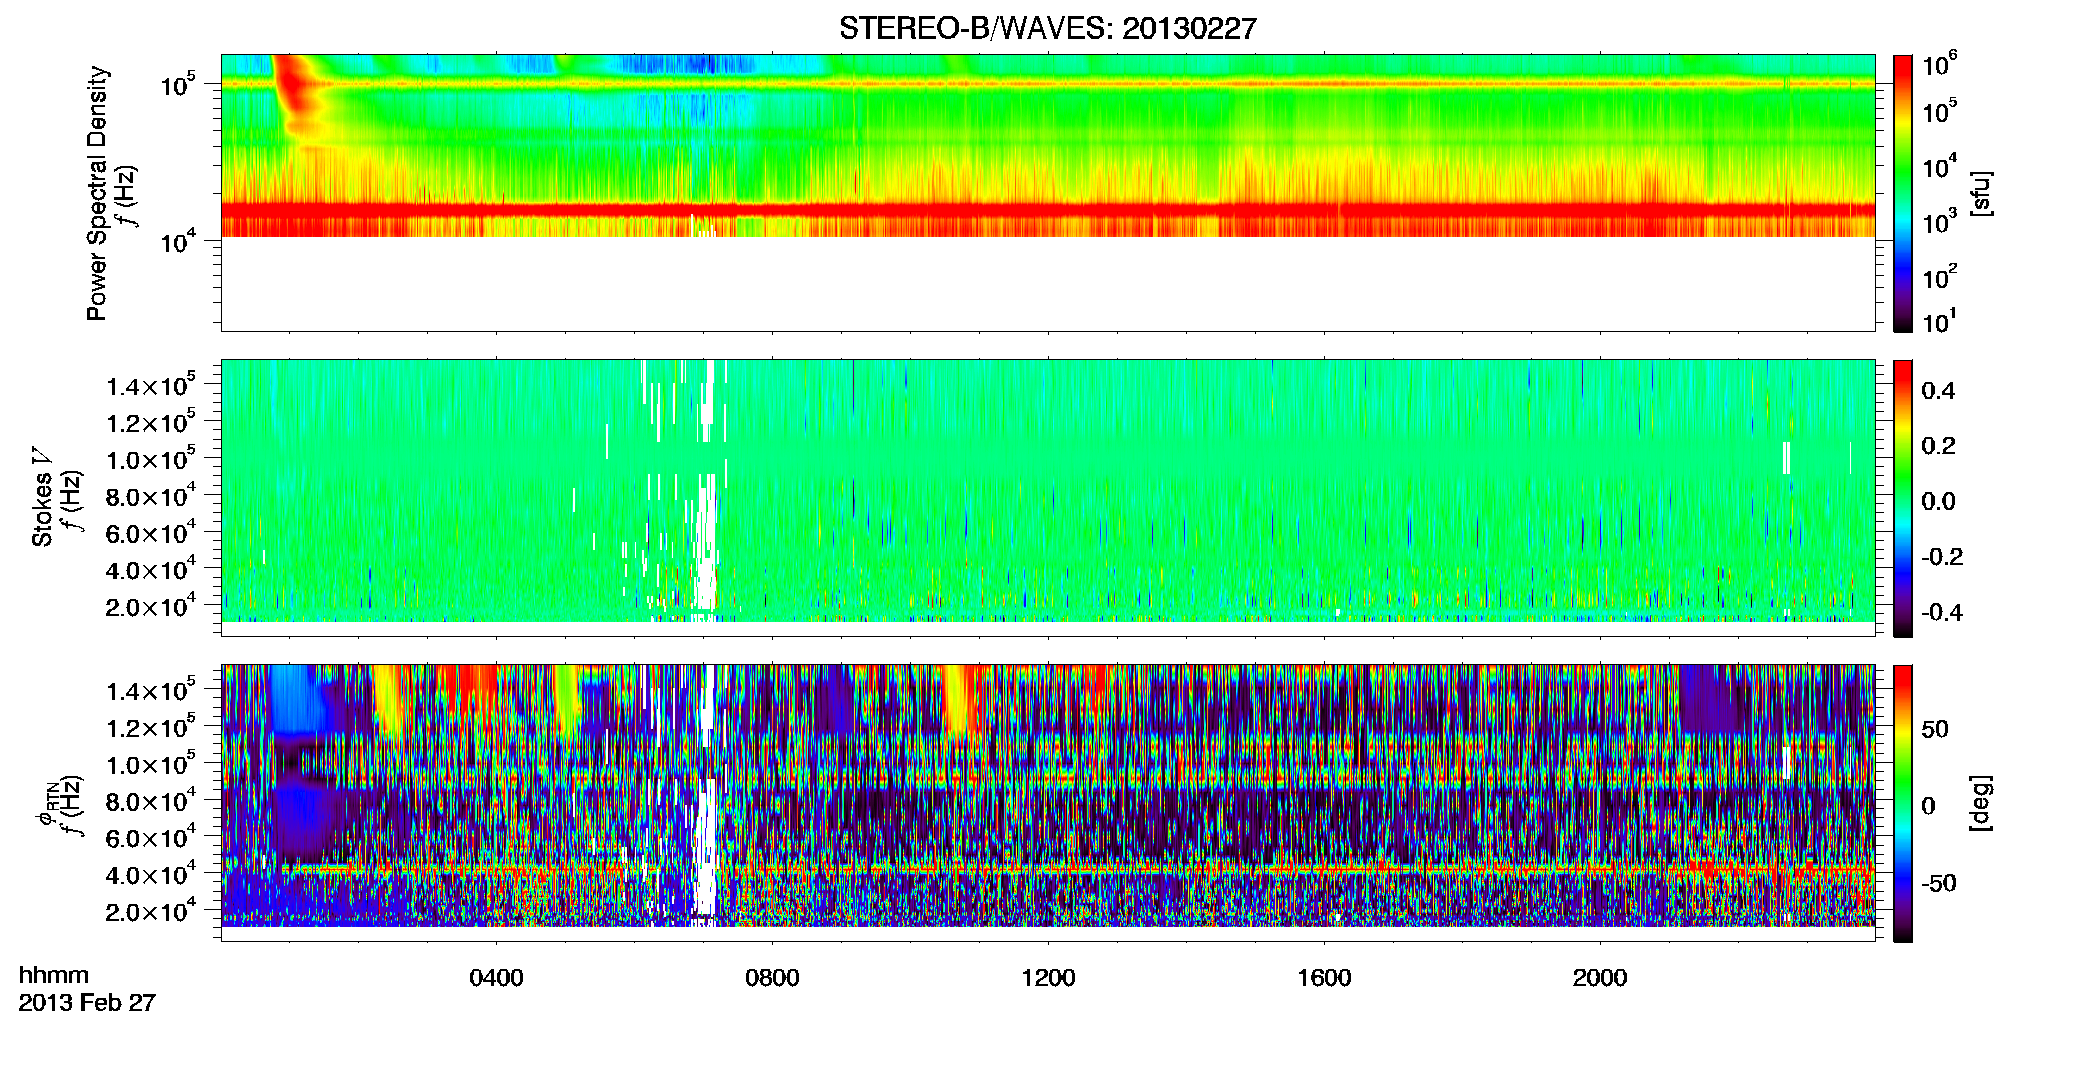Click the 0800 time tick label

[772, 978]
